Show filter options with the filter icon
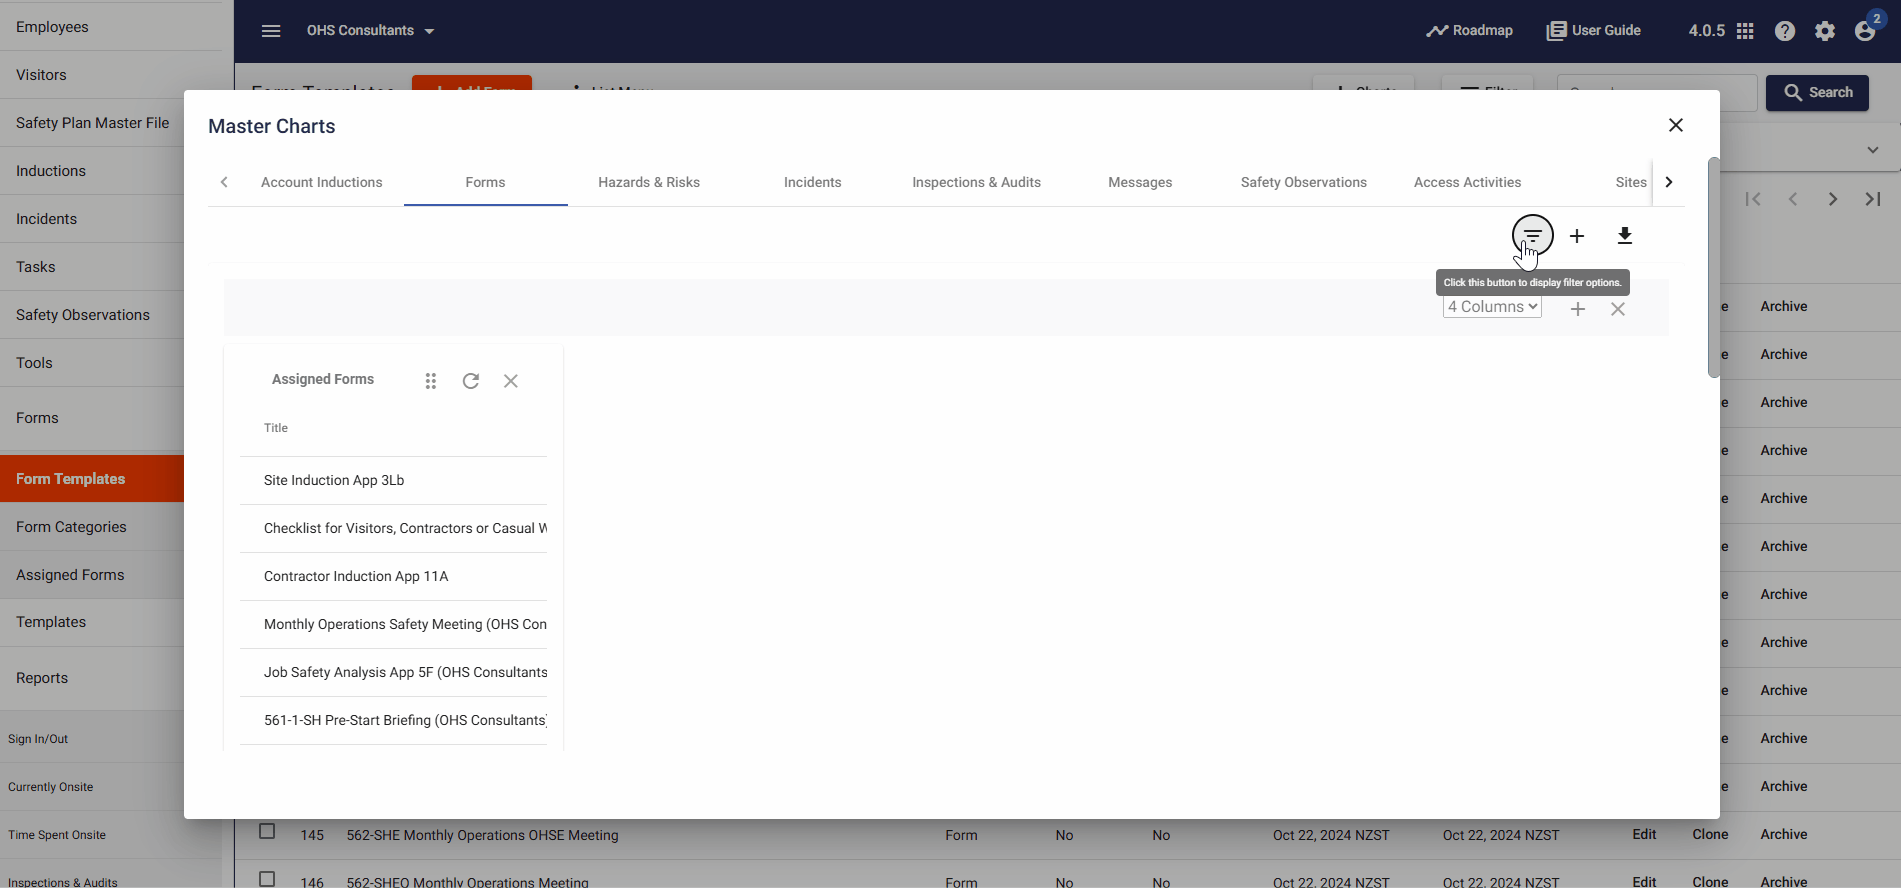Screen dimensions: 1901x888 tap(1532, 236)
